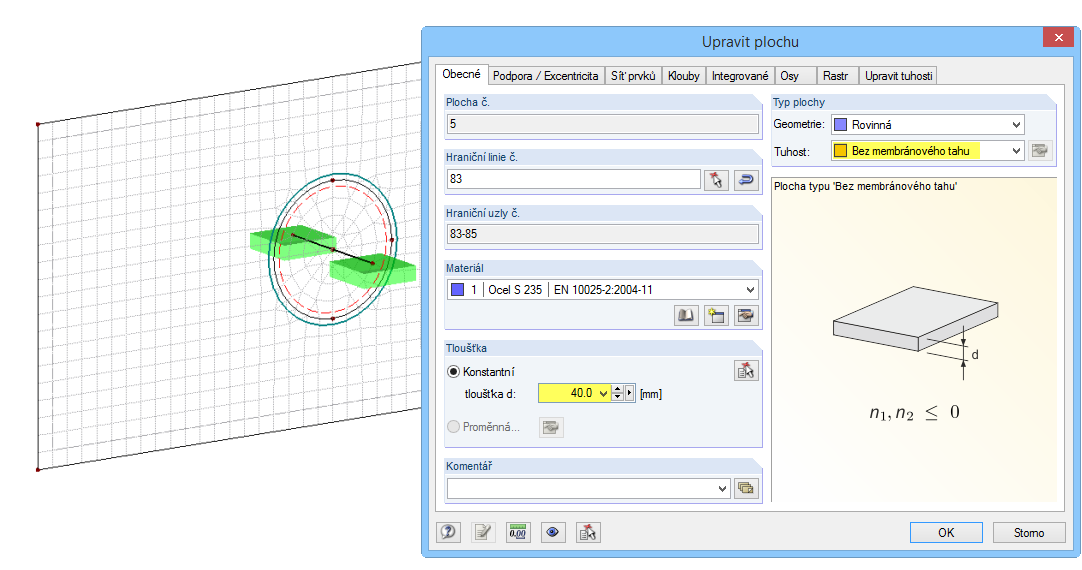Click the orange Tuhost color swatch
The width and height of the screenshot is (1082, 570).
(x=840, y=150)
